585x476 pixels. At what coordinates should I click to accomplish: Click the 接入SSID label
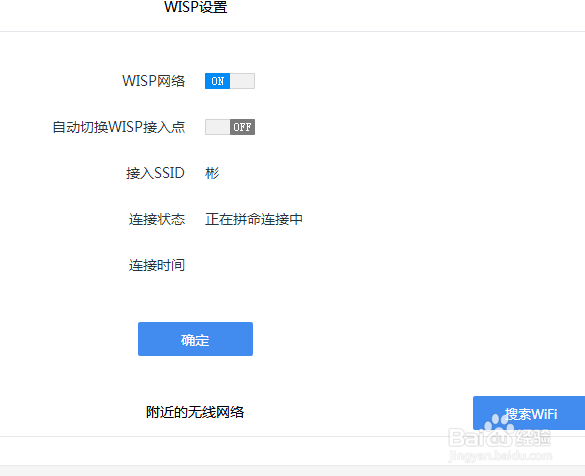(155, 173)
